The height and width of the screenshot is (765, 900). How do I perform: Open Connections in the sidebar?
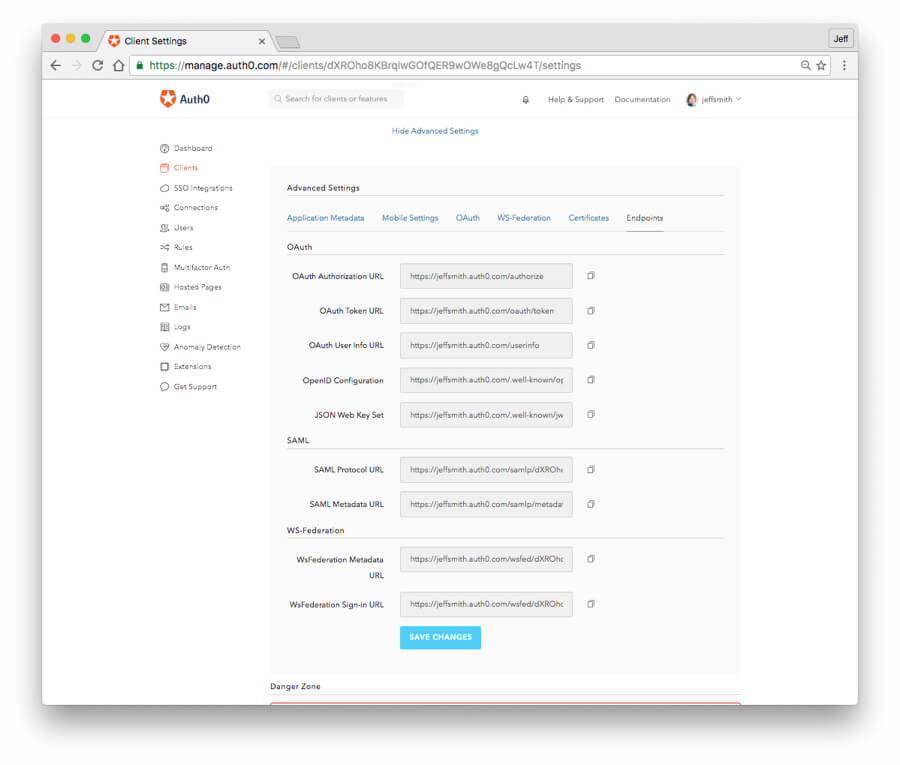[x=189, y=207]
